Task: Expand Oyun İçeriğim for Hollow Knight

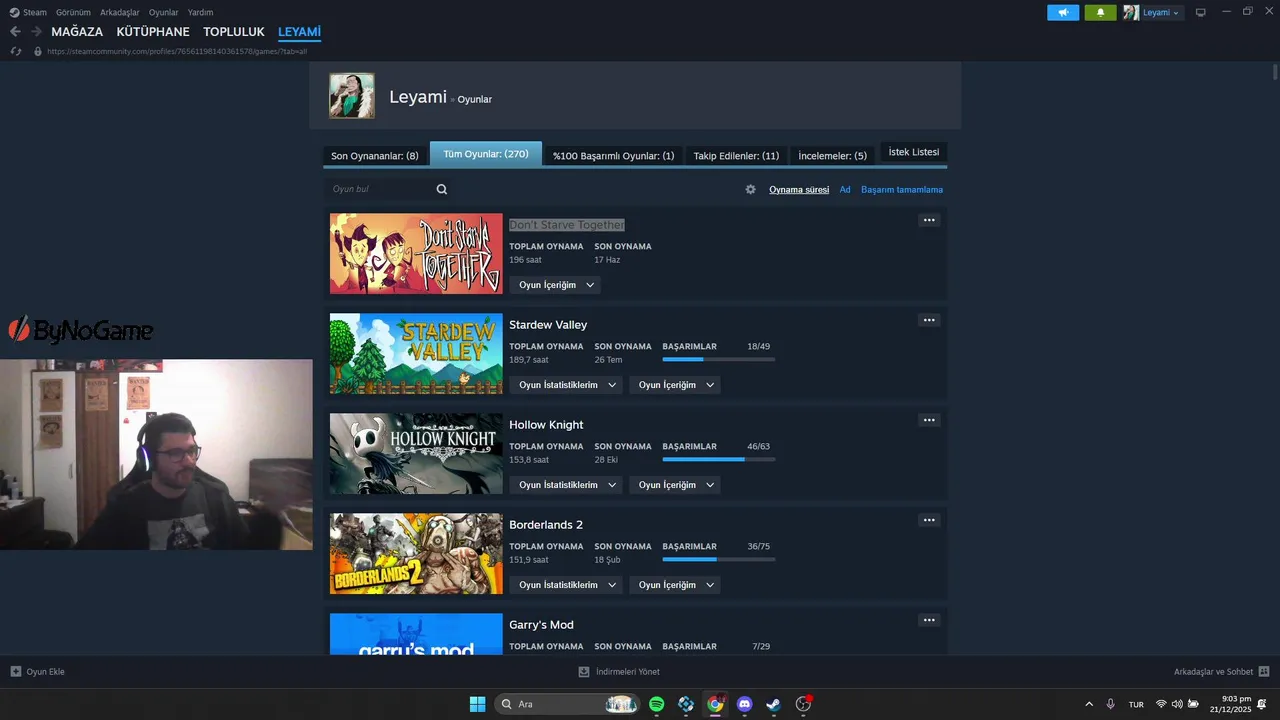Action: point(675,485)
